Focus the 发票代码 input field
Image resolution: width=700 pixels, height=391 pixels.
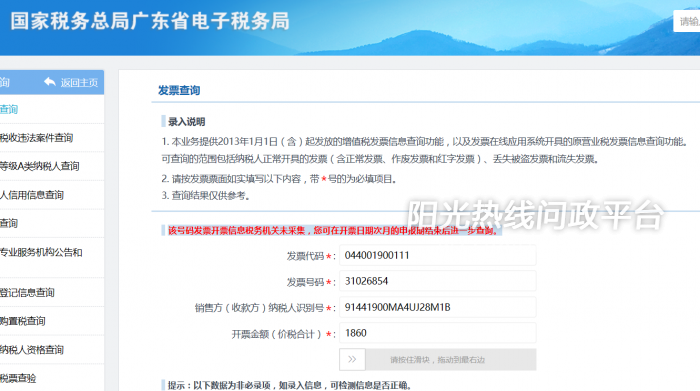438,255
